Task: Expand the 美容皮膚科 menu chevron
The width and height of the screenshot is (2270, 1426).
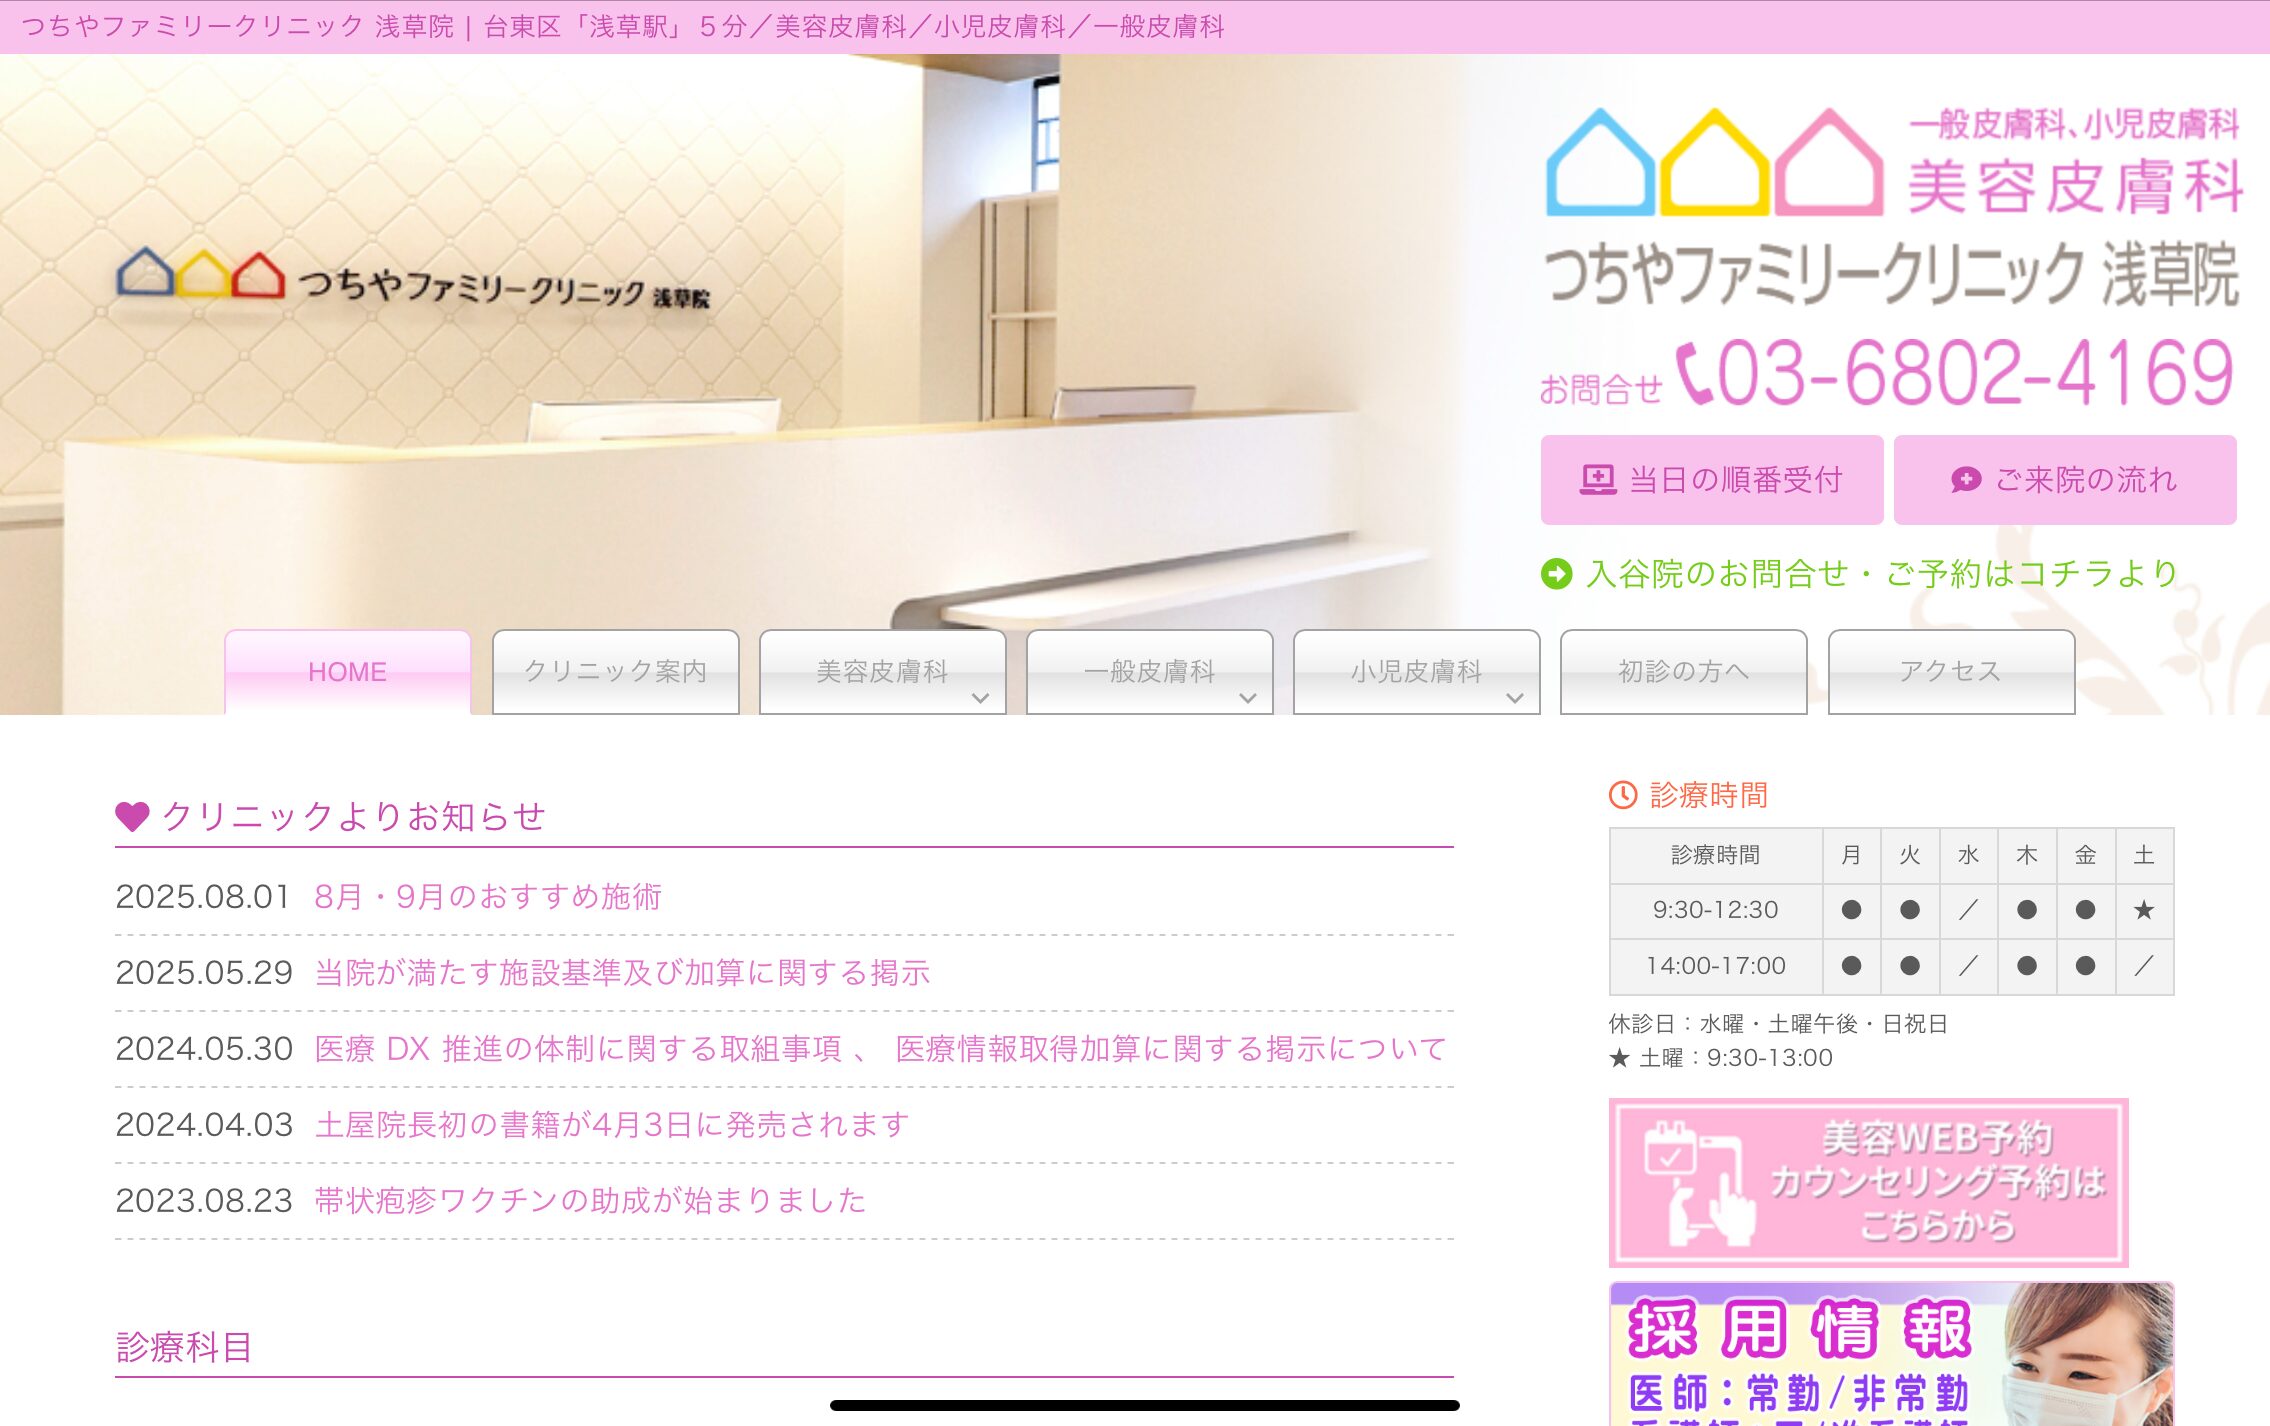Action: (980, 698)
